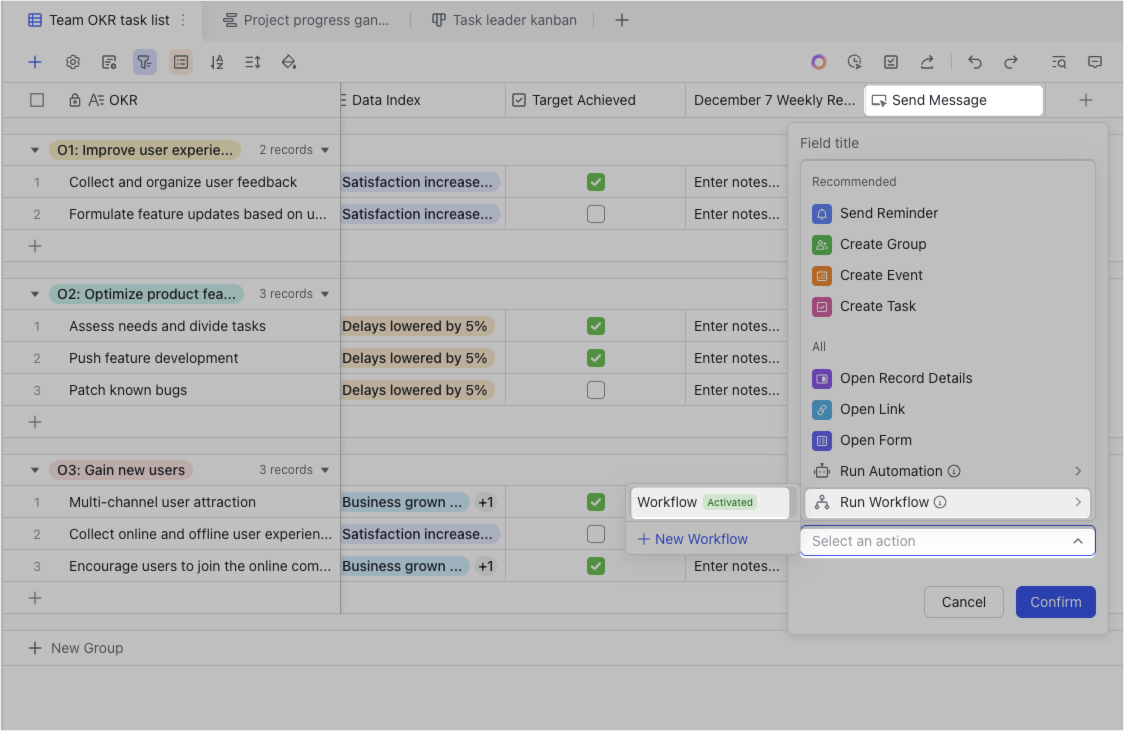Choose Create Event action

(947, 275)
